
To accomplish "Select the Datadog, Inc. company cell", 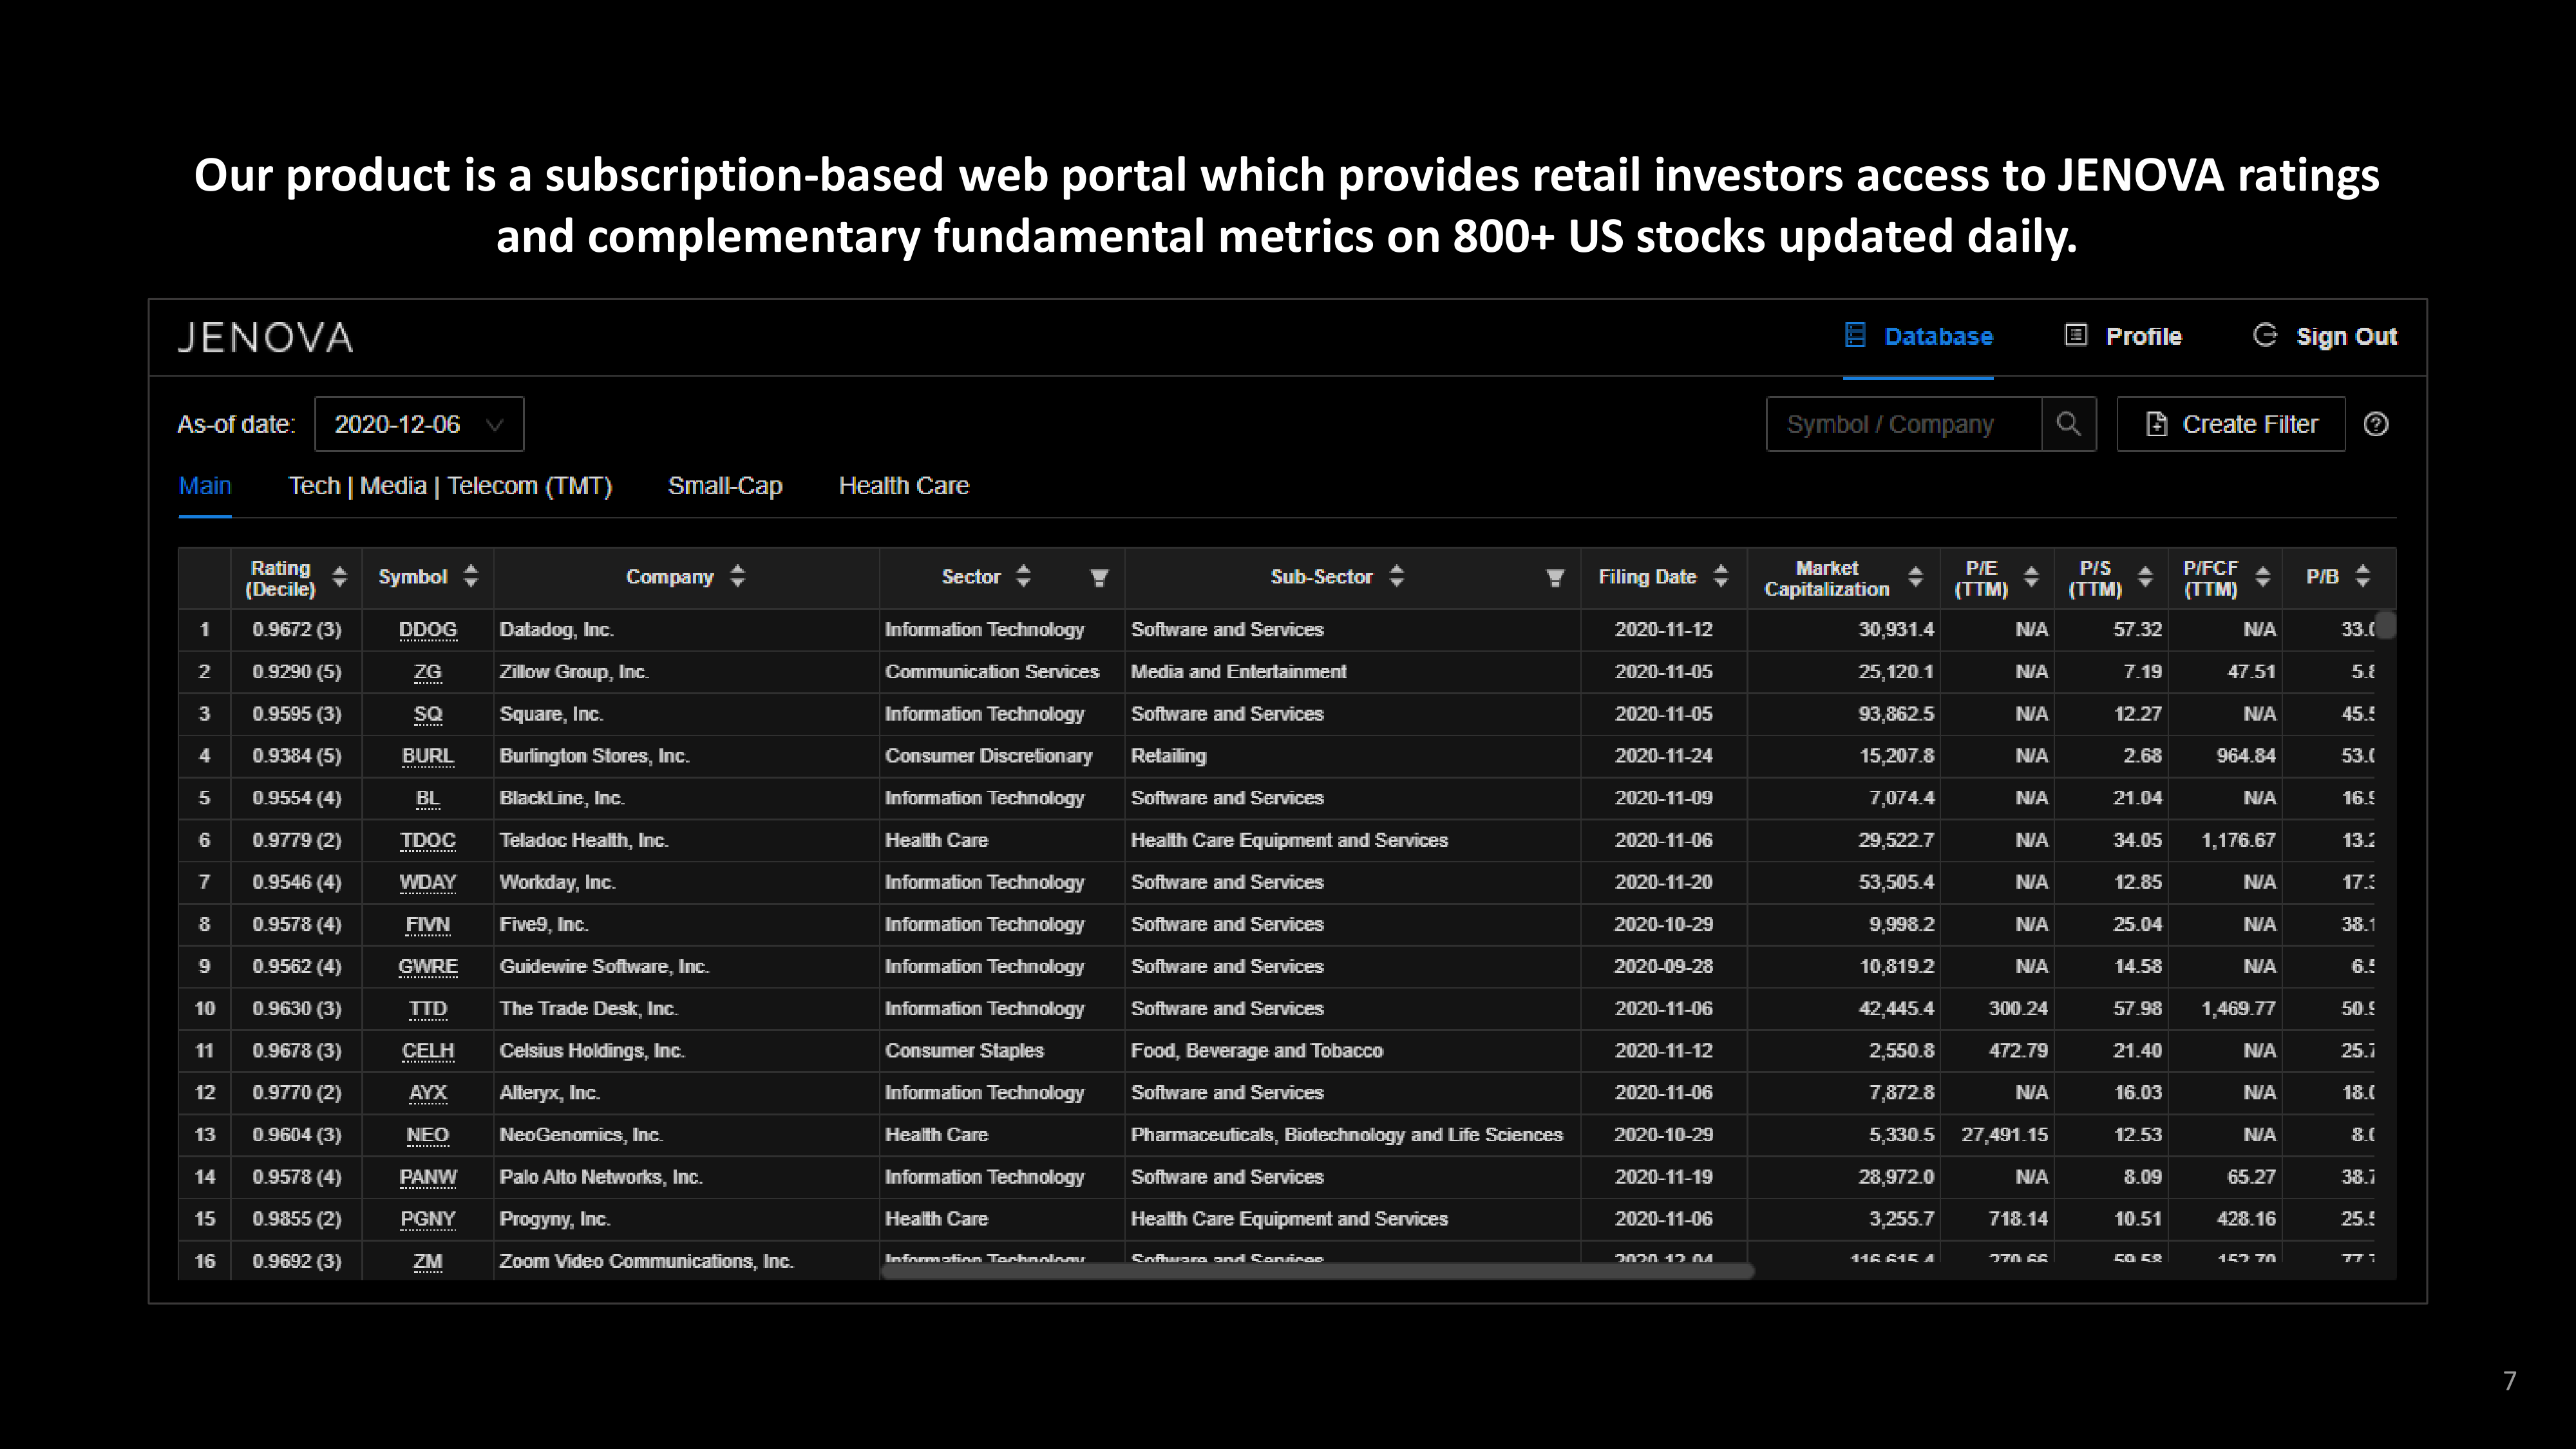I will coord(686,630).
